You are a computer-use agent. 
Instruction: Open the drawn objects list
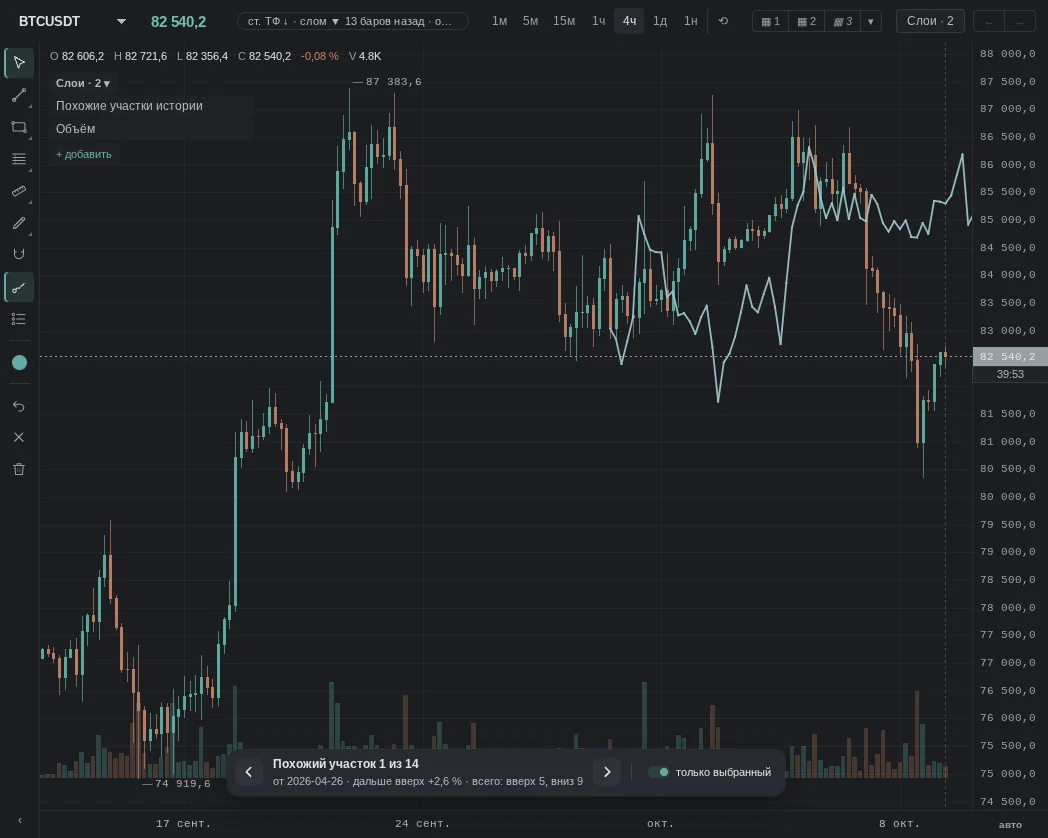19,319
